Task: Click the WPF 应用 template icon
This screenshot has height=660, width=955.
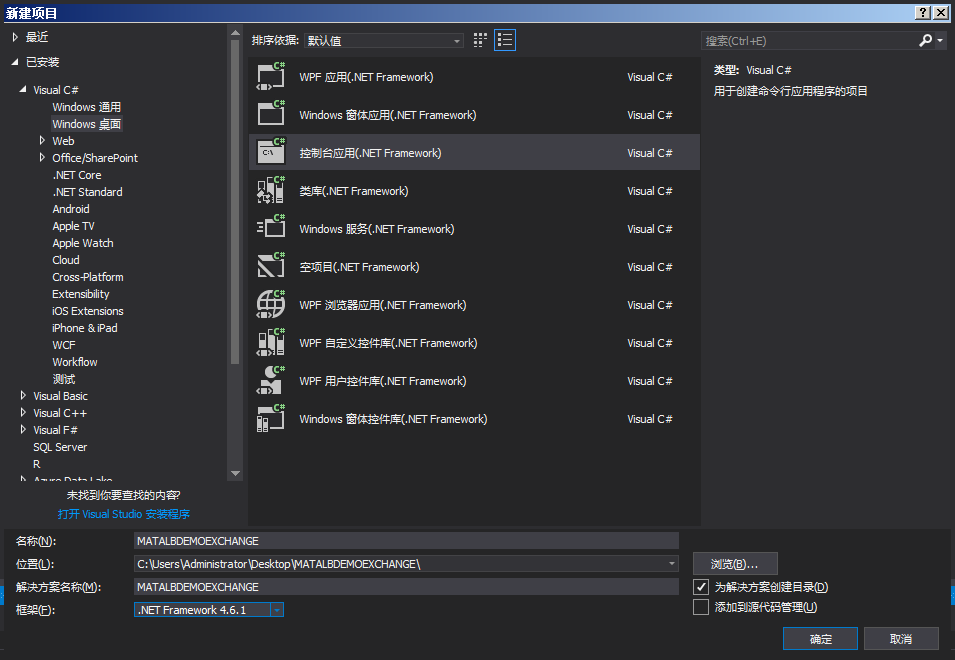Action: tap(271, 77)
